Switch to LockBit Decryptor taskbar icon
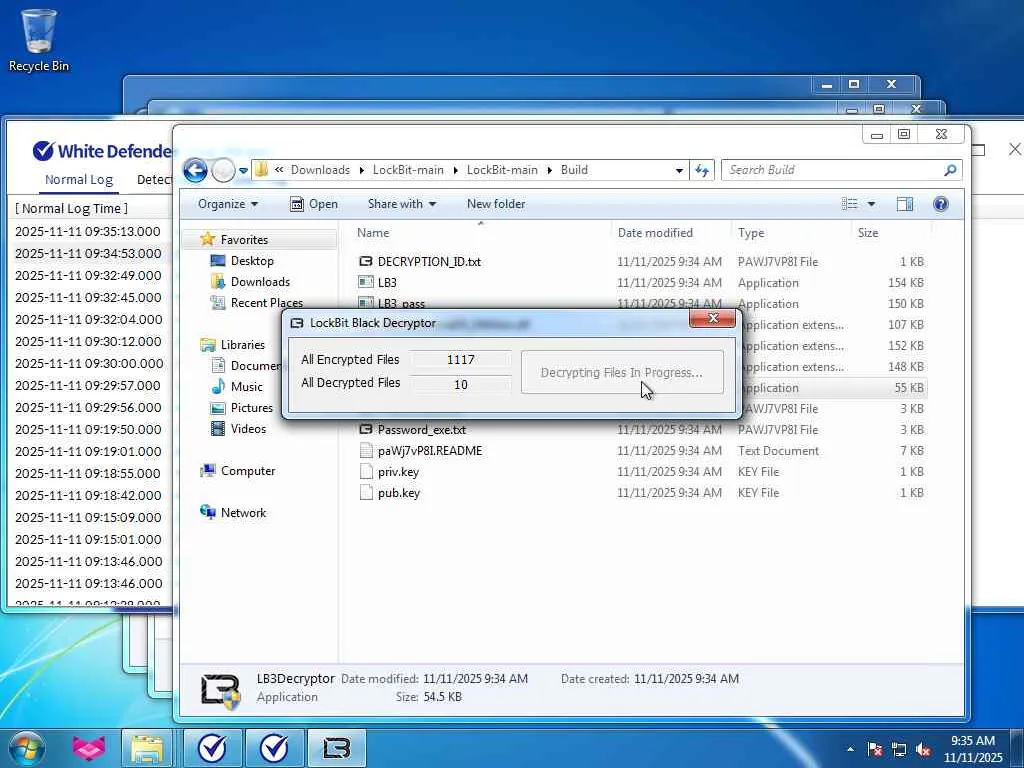1024x768 pixels. [336, 748]
